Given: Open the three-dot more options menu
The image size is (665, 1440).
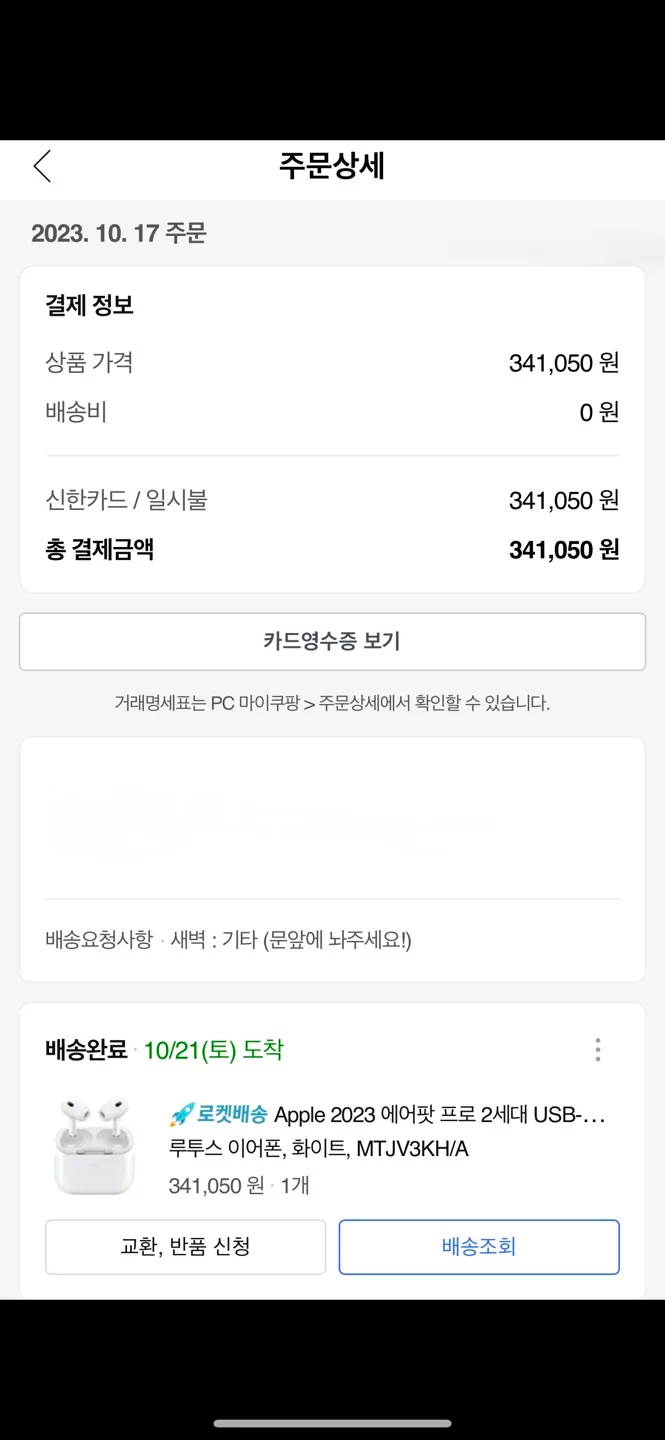Looking at the screenshot, I should coord(597,1049).
